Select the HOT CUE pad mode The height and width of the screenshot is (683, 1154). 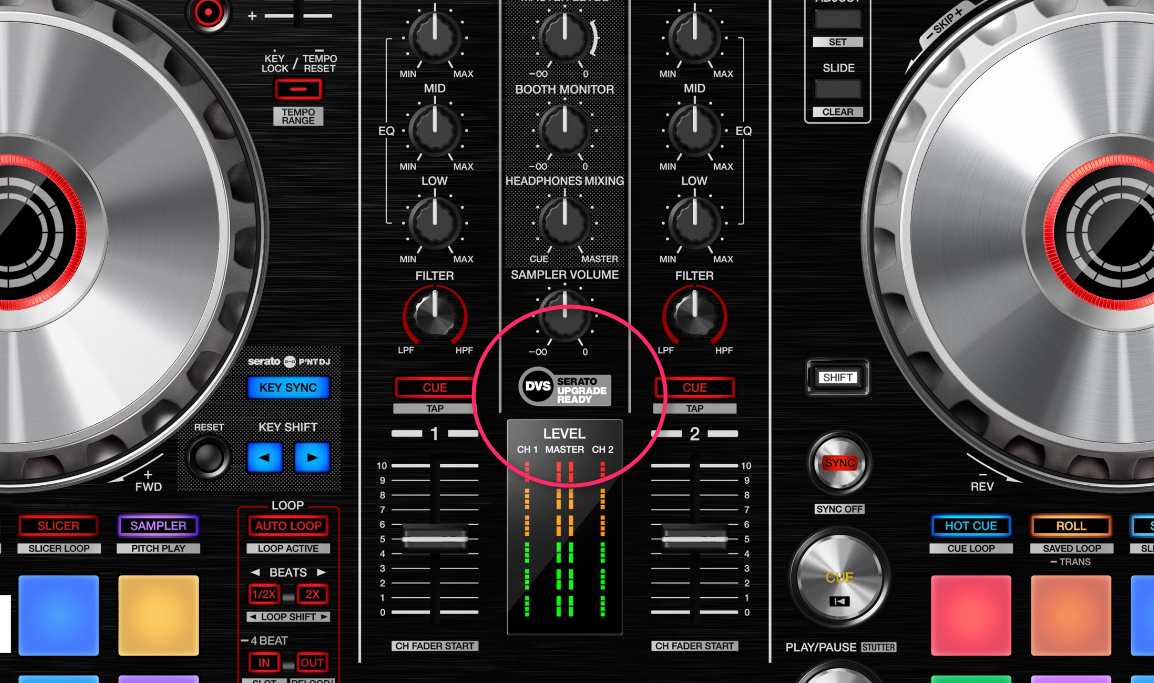pyautogui.click(x=971, y=525)
